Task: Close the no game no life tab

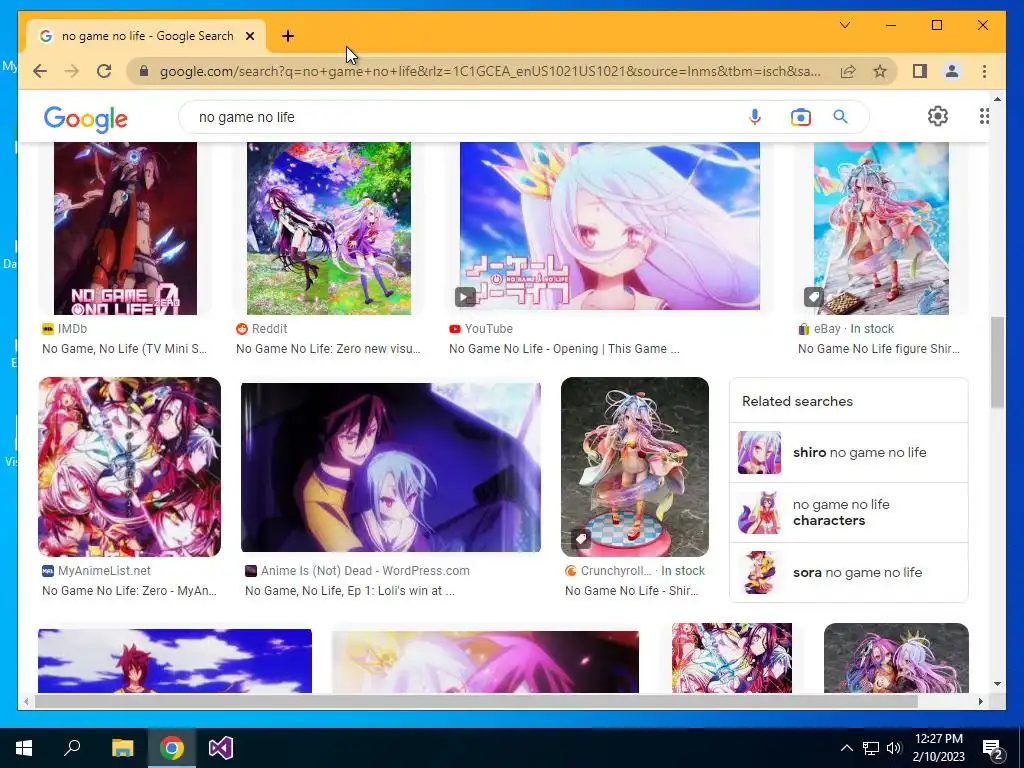Action: pos(249,36)
